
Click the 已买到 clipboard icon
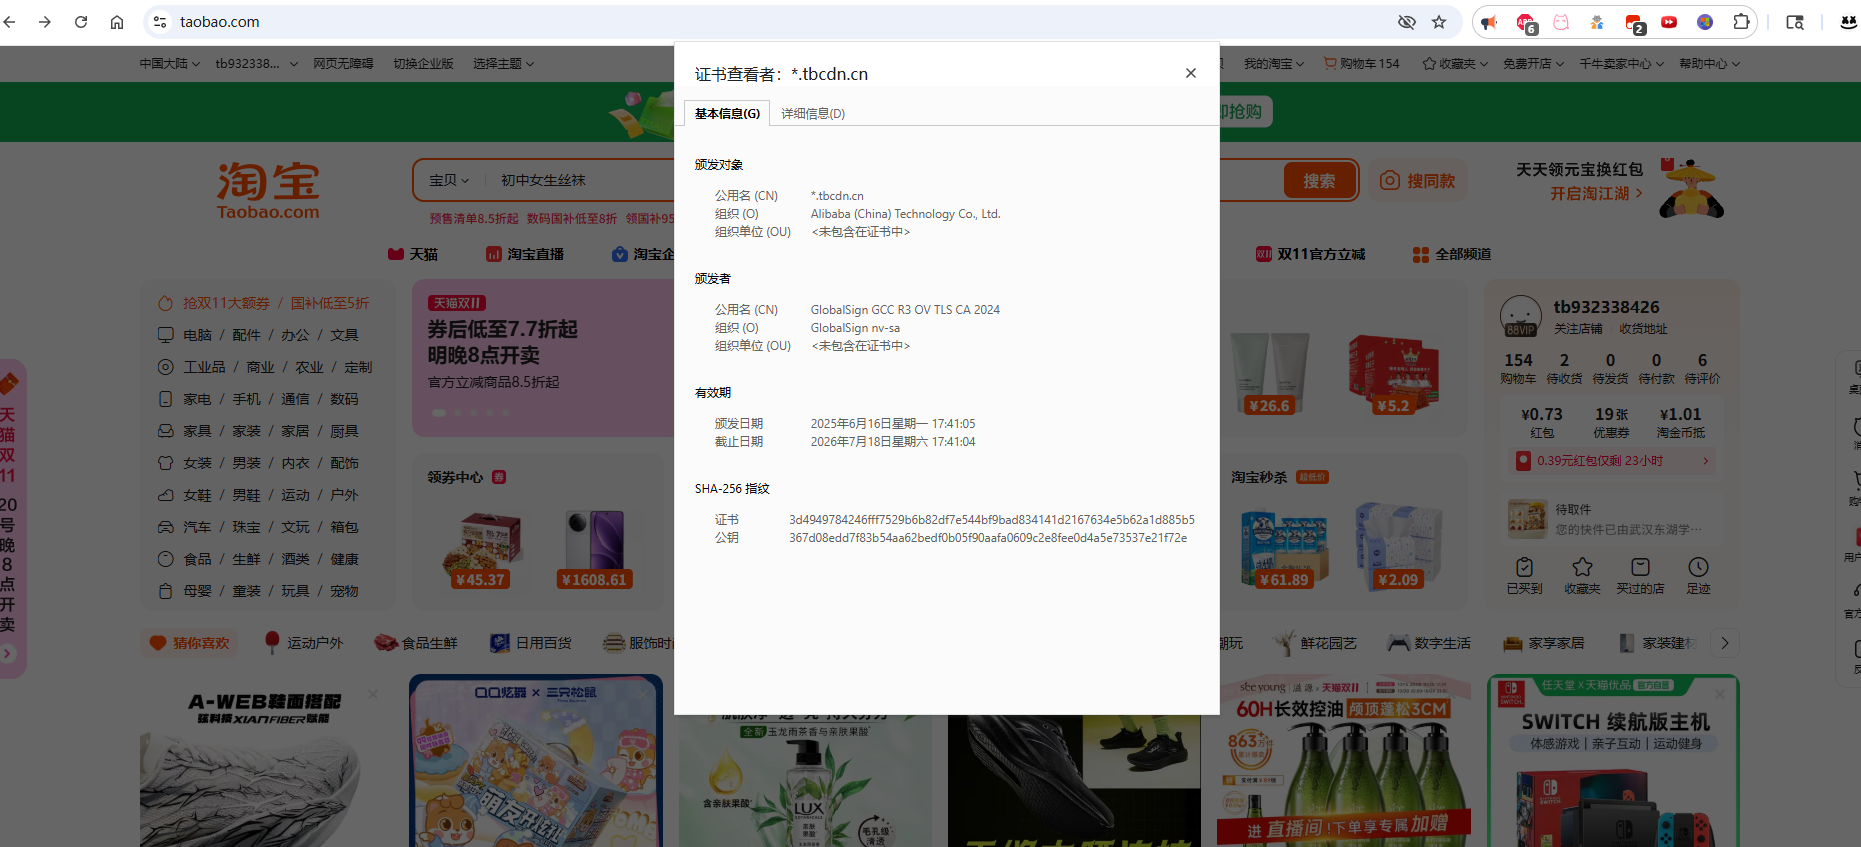1524,567
